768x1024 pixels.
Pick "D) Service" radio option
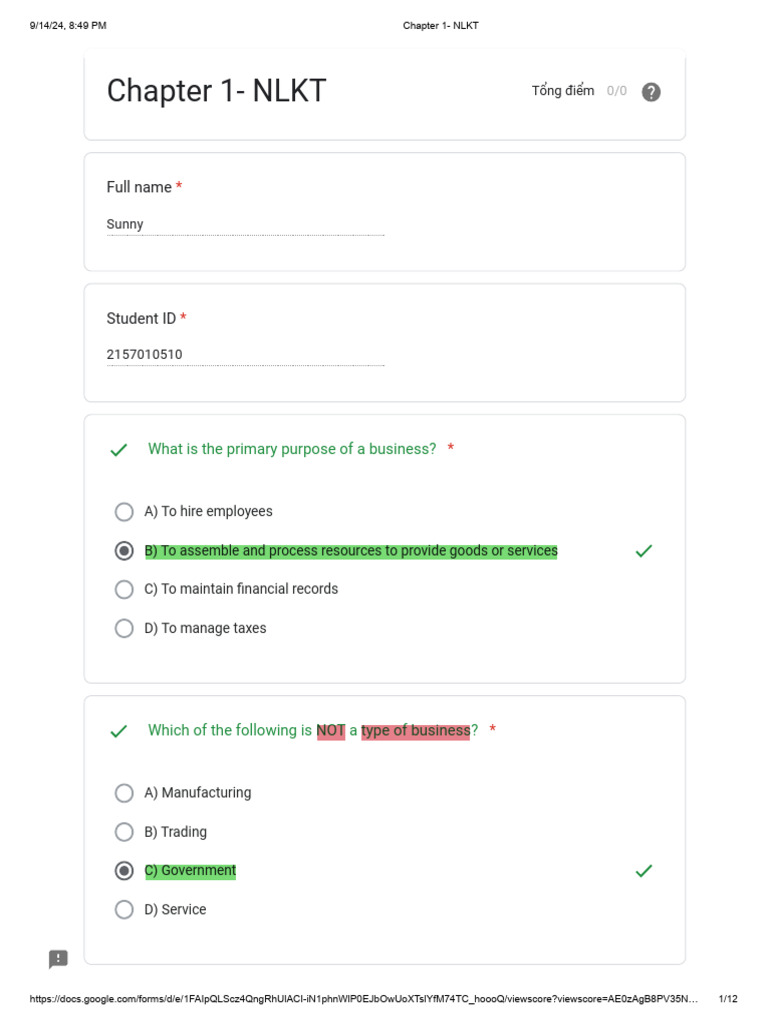(124, 910)
